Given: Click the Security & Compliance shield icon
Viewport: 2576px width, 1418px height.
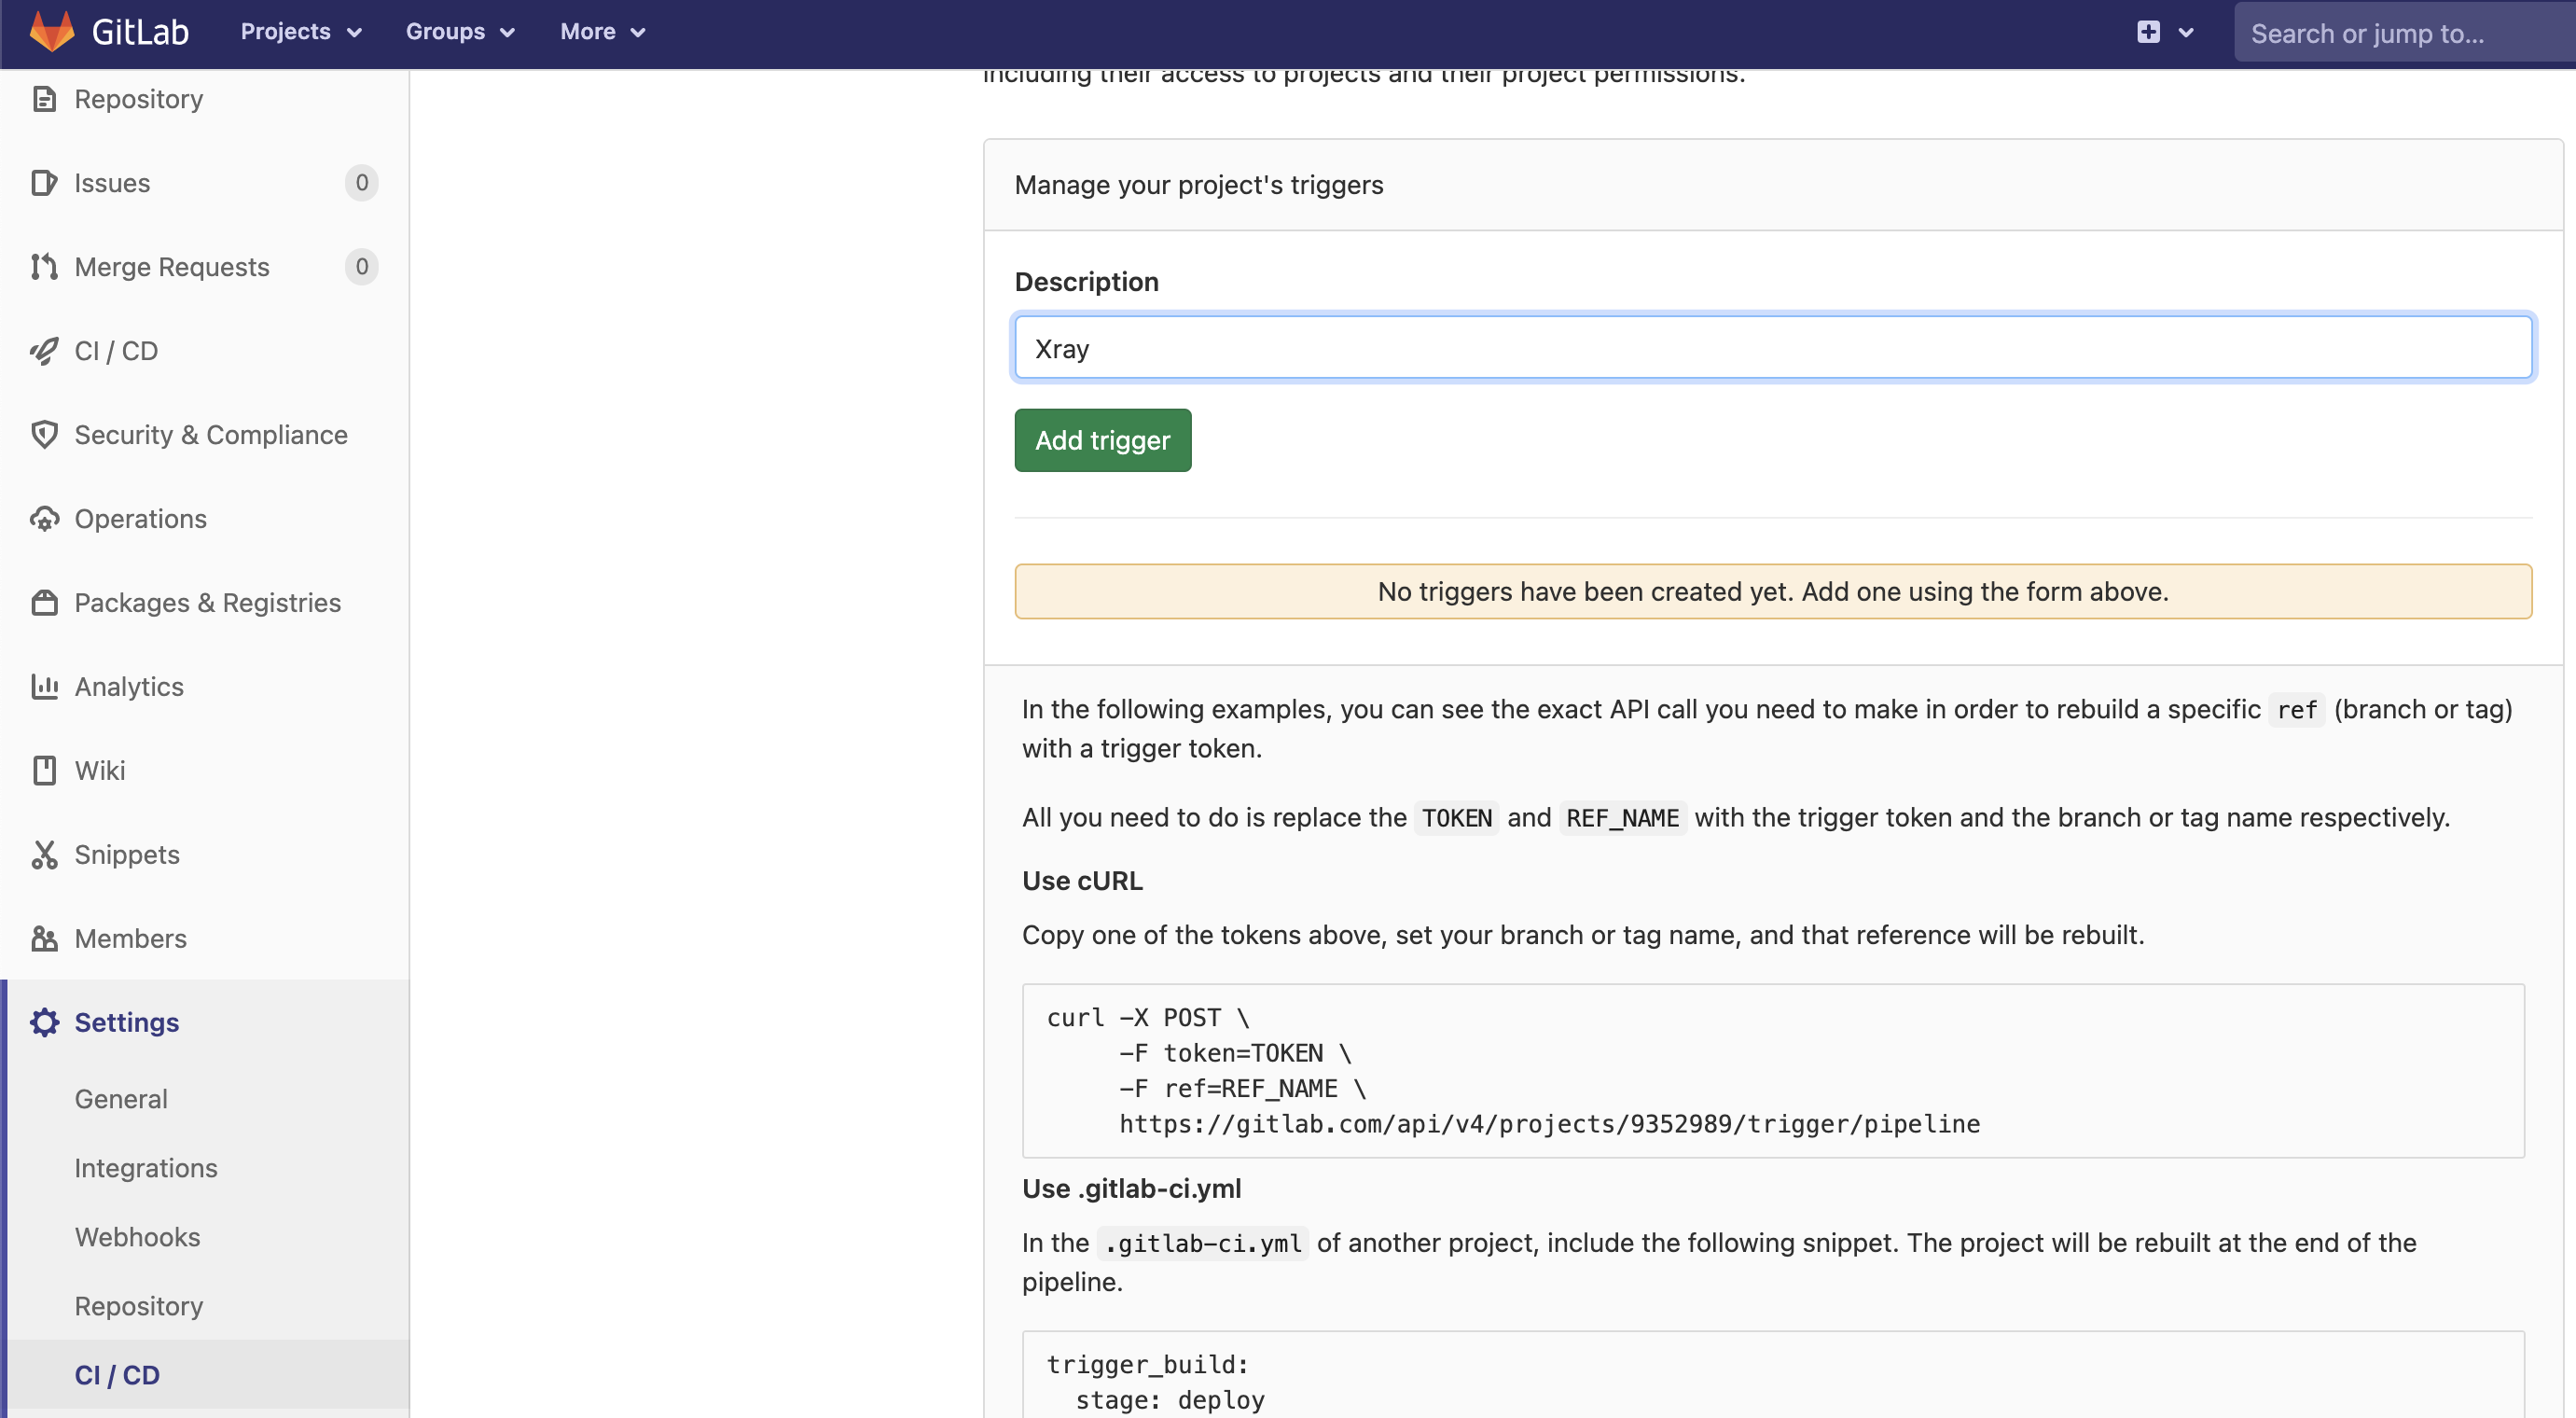Looking at the screenshot, I should click(44, 435).
